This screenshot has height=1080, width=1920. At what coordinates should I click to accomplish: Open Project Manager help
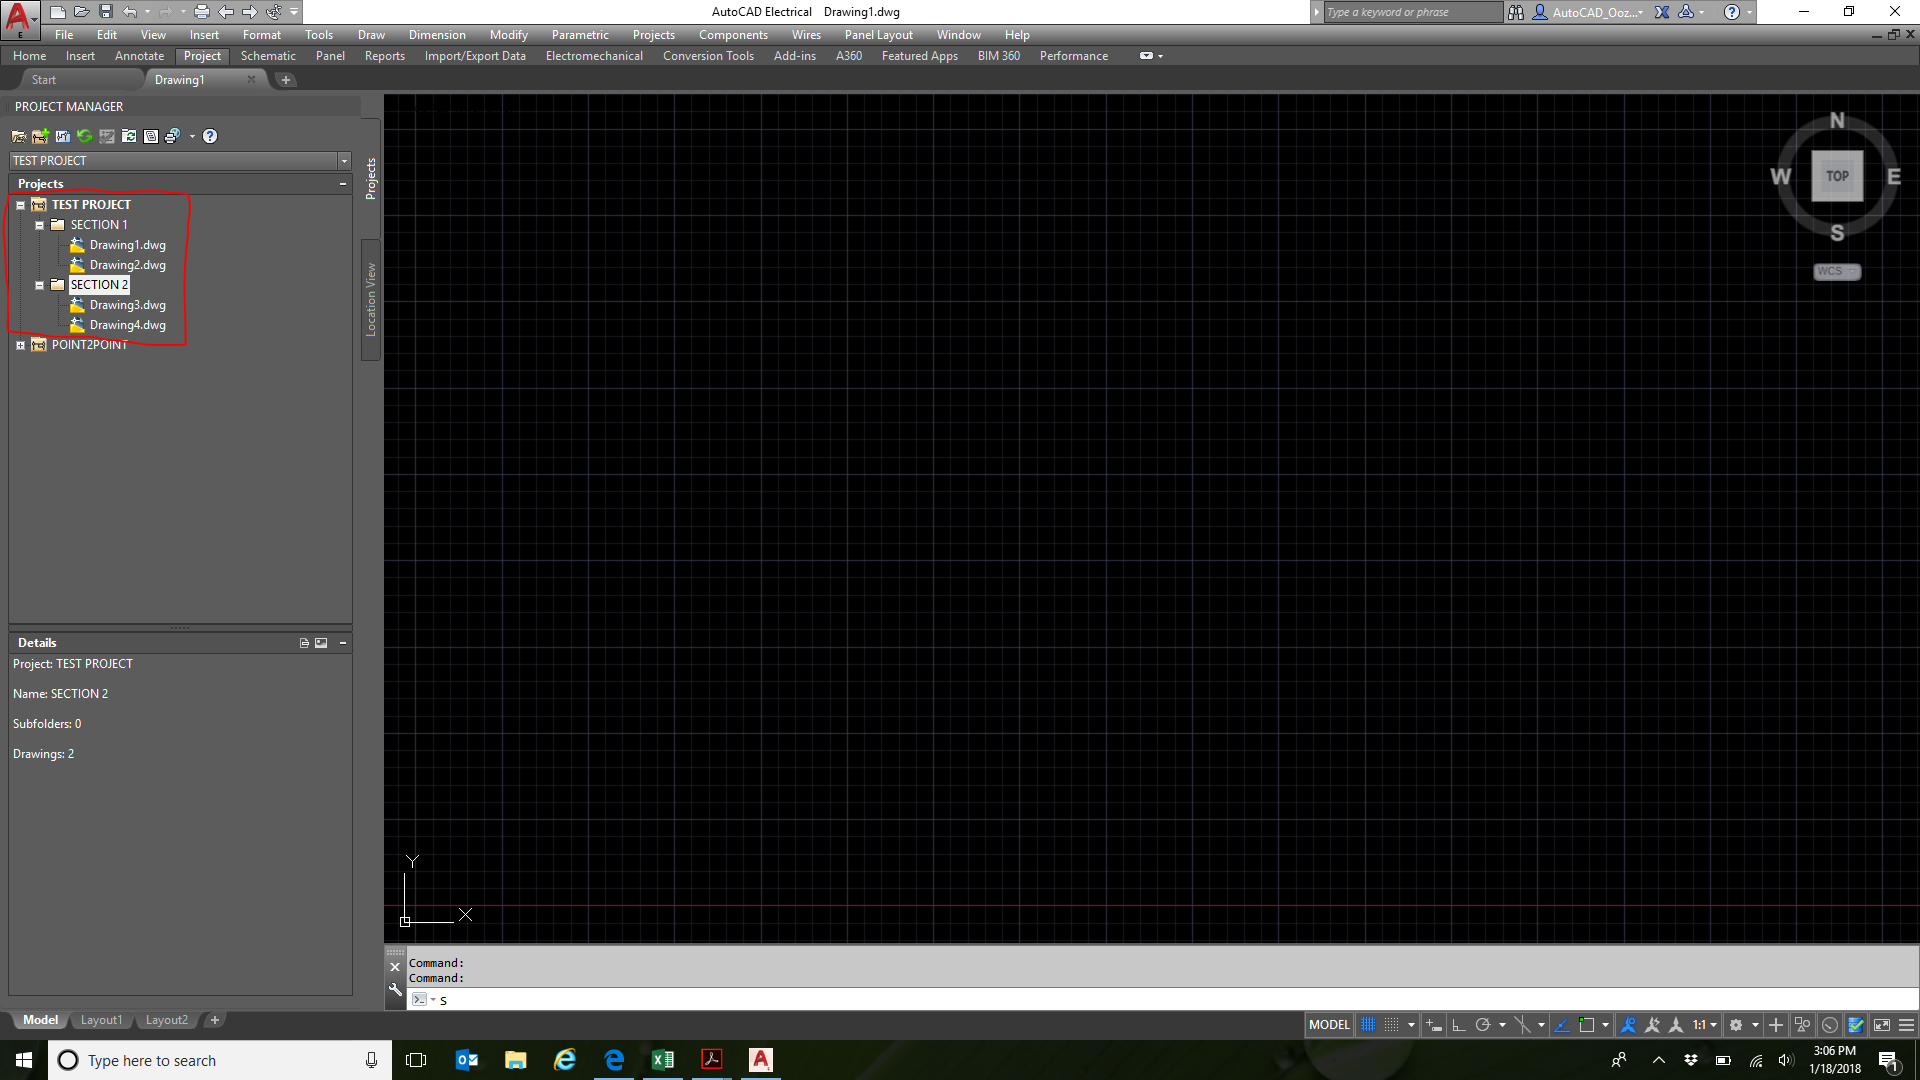pos(210,136)
